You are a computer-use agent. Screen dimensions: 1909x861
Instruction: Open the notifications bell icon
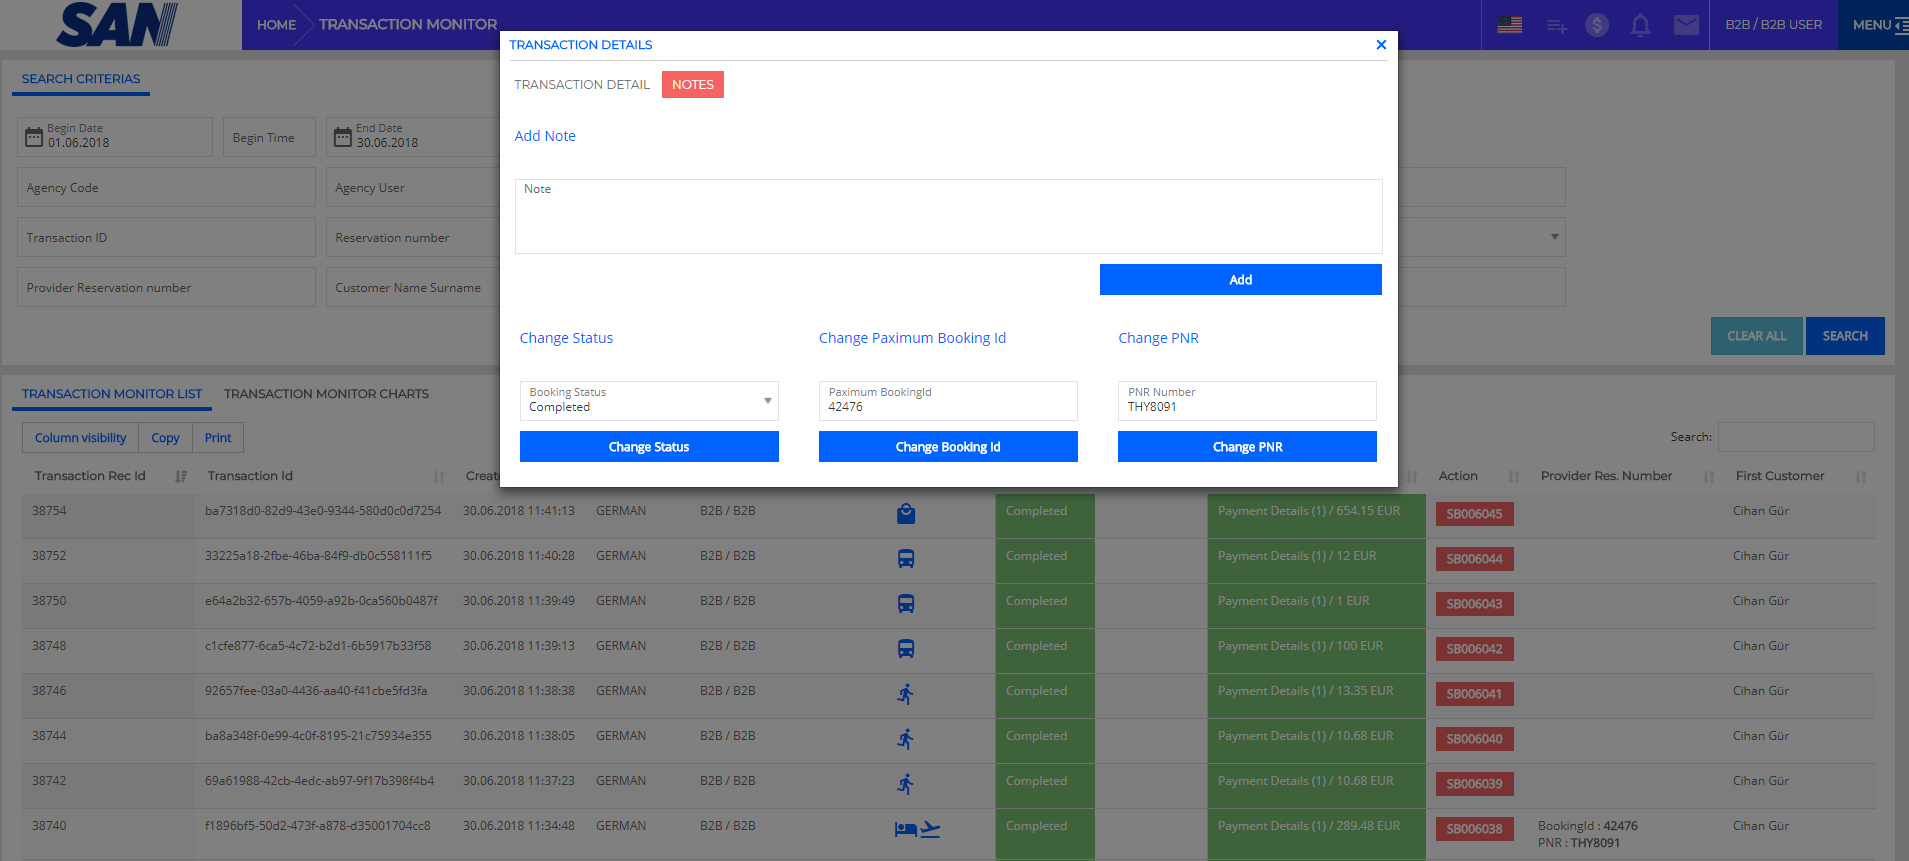click(1640, 25)
